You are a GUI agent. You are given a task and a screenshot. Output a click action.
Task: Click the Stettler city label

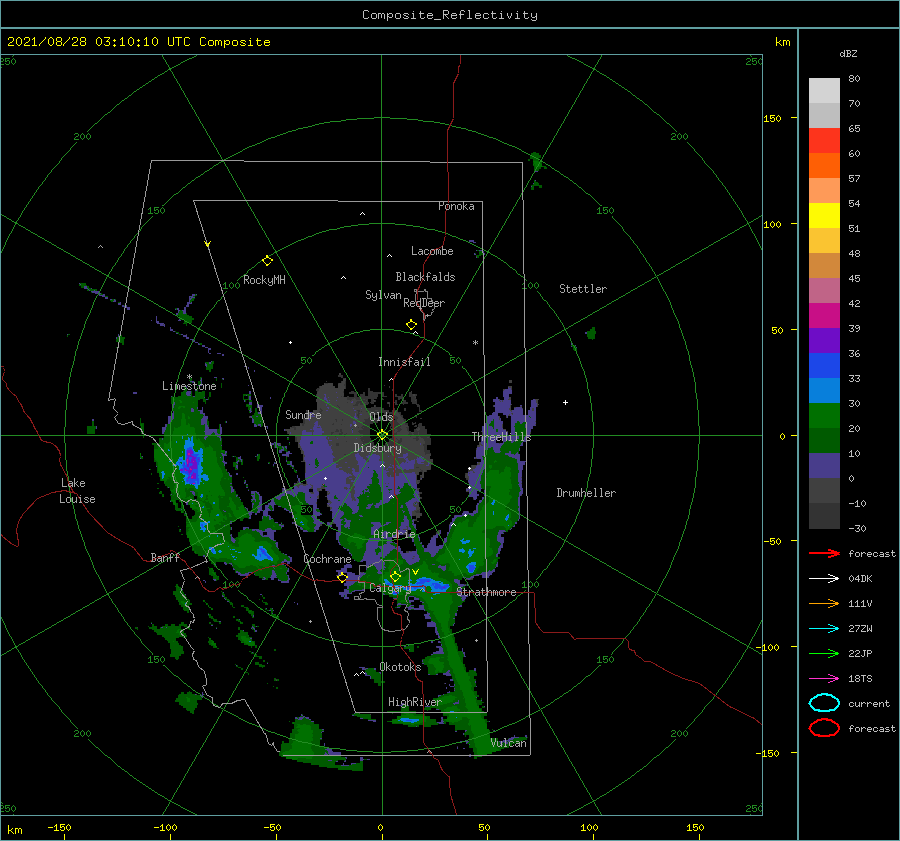(x=583, y=289)
